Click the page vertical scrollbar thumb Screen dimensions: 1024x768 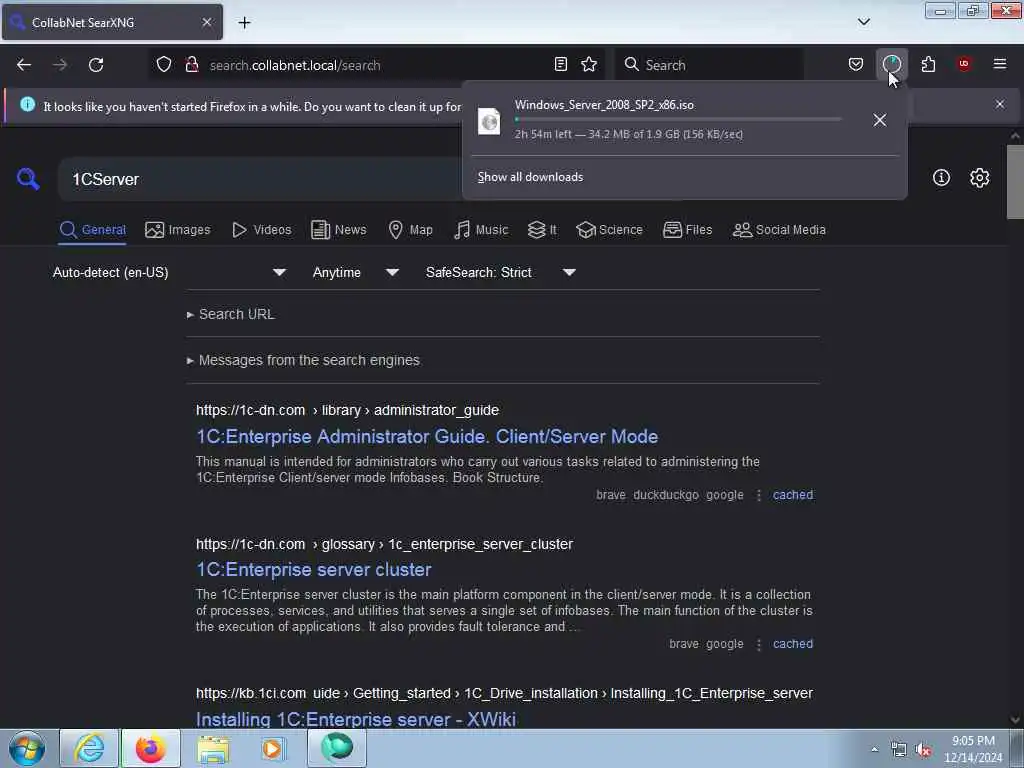click(x=1015, y=182)
